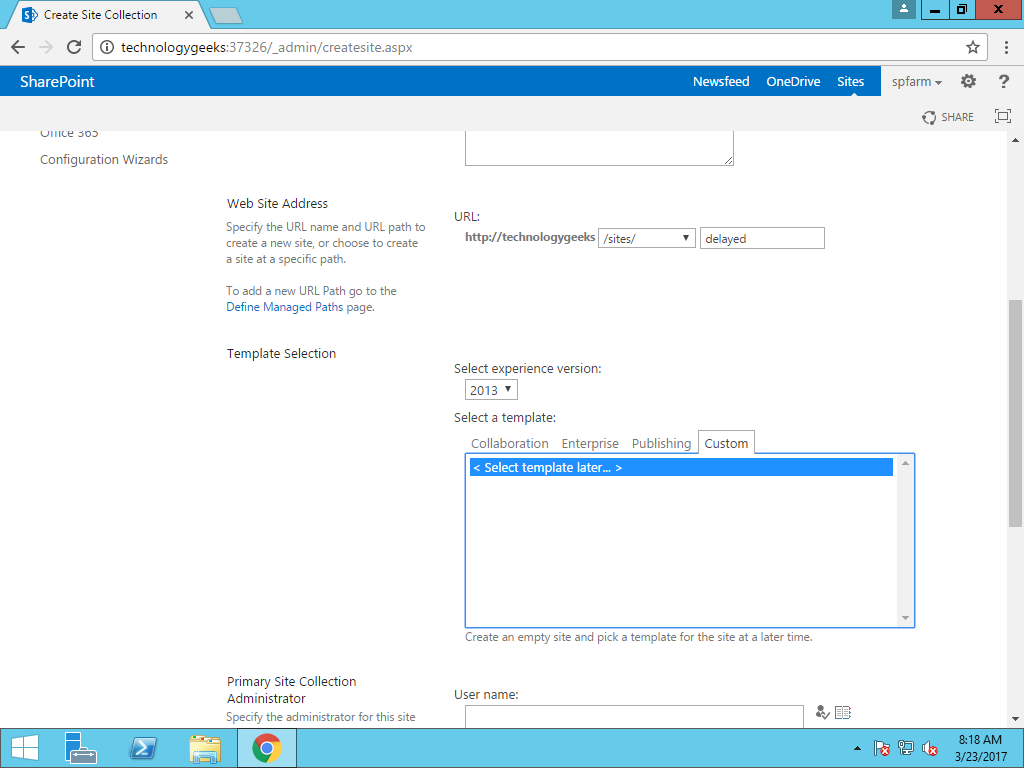Viewport: 1024px width, 768px height.
Task: Open Configuration Wizards link
Action: 104,159
